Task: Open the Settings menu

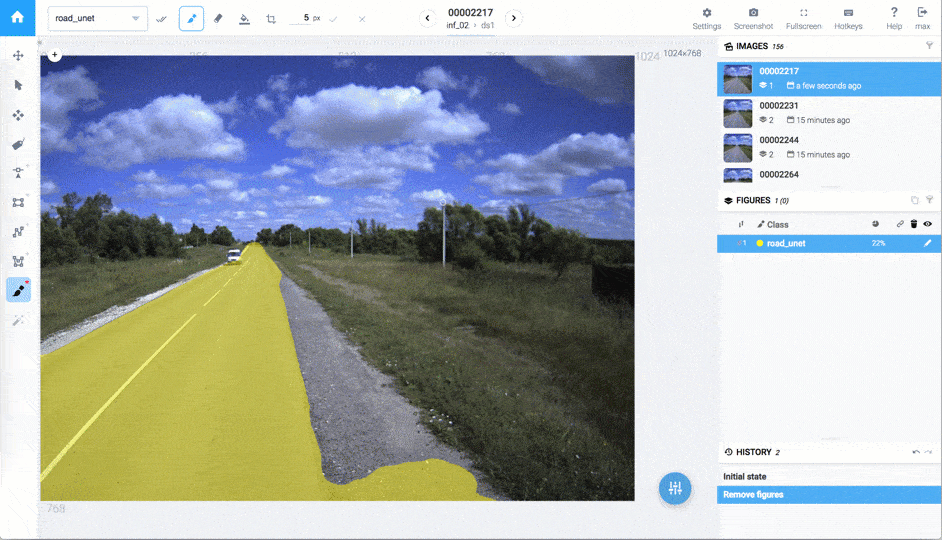Action: 706,18
